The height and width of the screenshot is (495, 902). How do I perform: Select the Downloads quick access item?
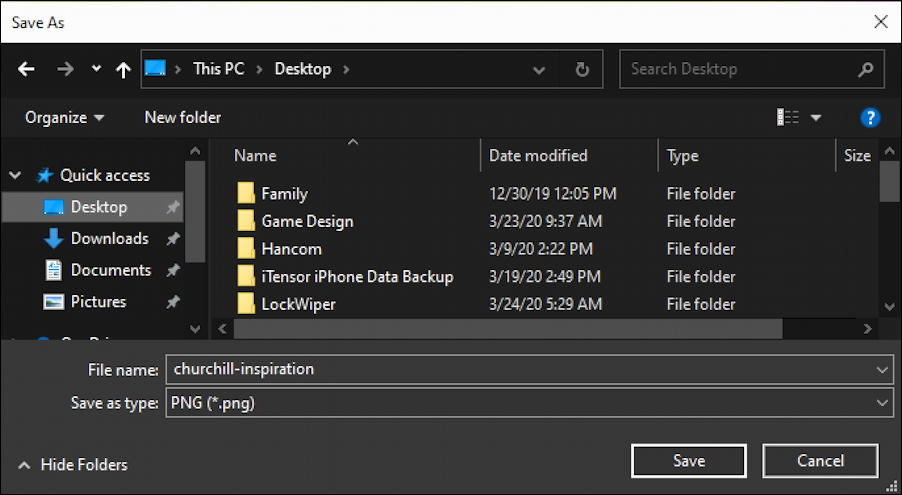click(x=109, y=238)
